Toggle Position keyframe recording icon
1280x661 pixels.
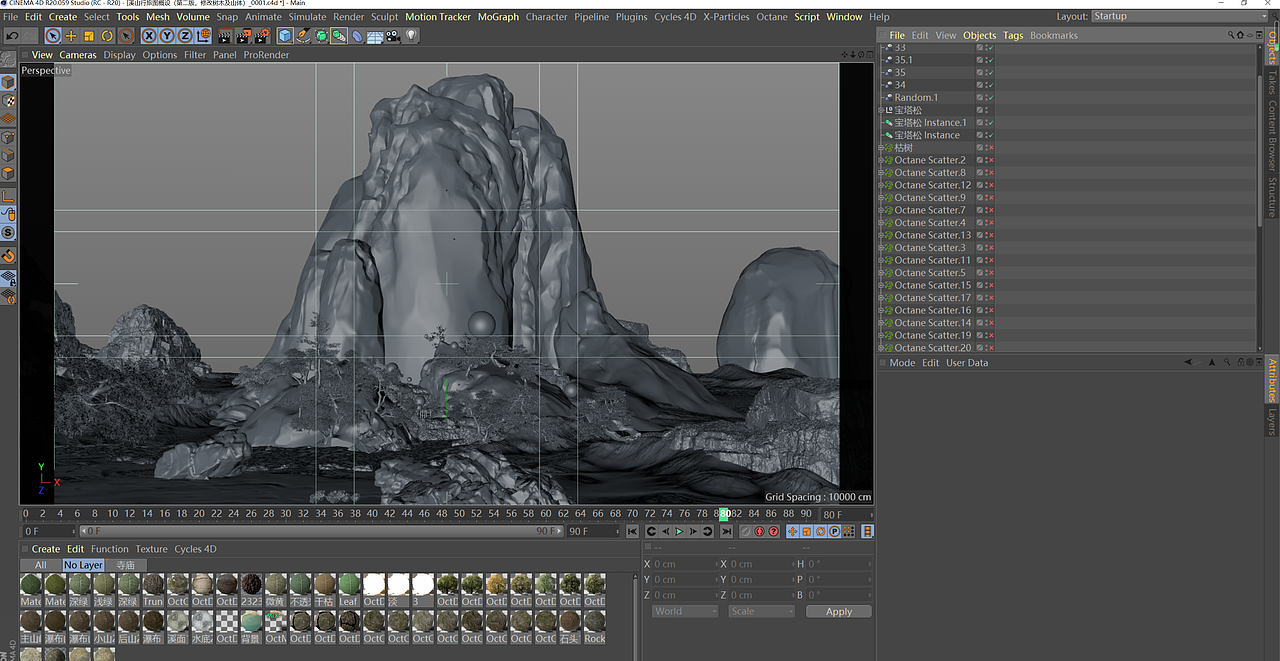pyautogui.click(x=793, y=532)
